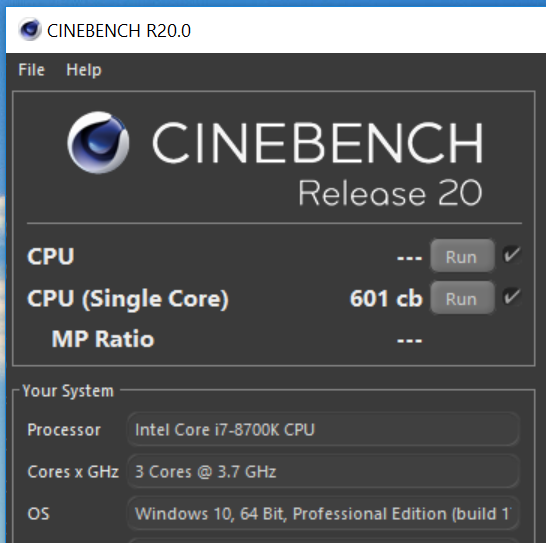
Task: Open the File menu
Action: click(x=32, y=70)
